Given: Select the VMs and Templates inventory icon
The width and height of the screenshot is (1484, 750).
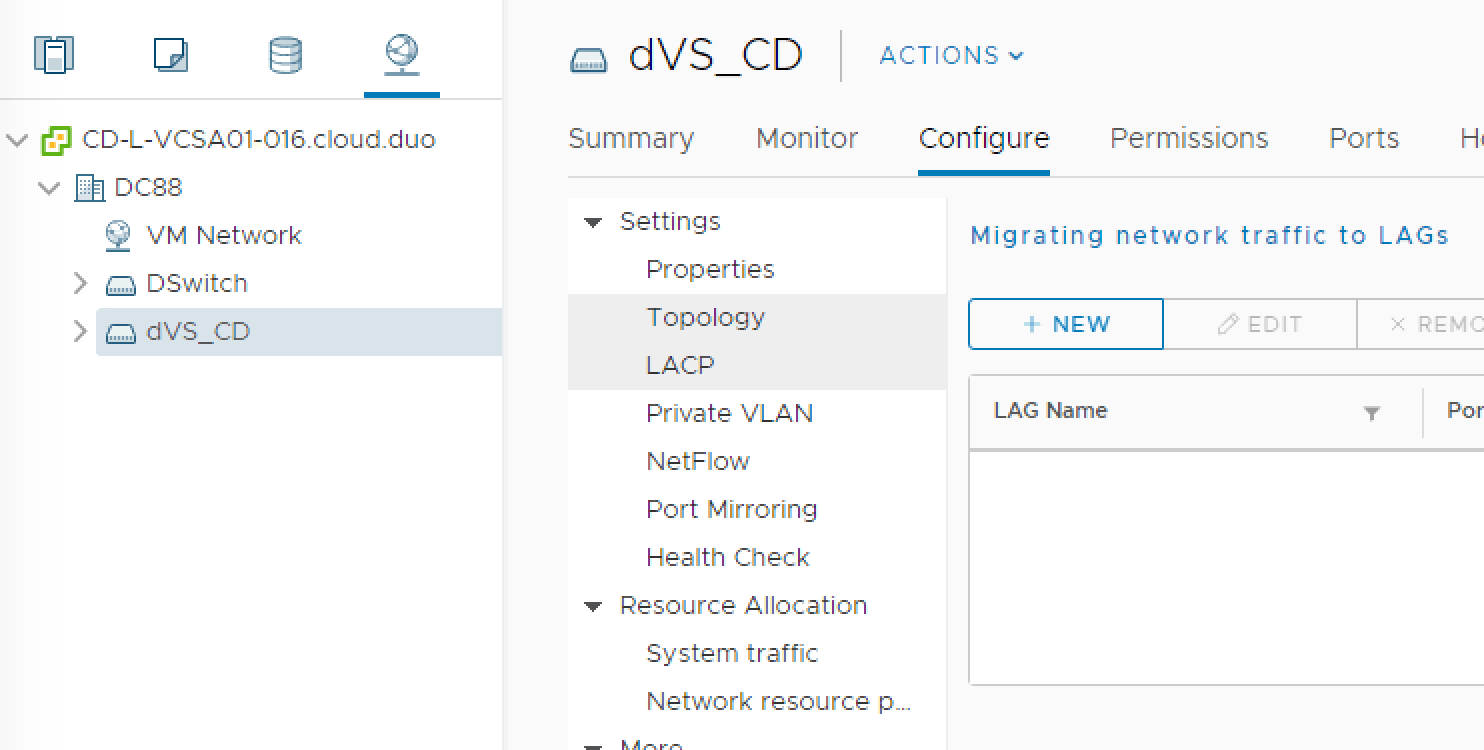Looking at the screenshot, I should [x=170, y=55].
